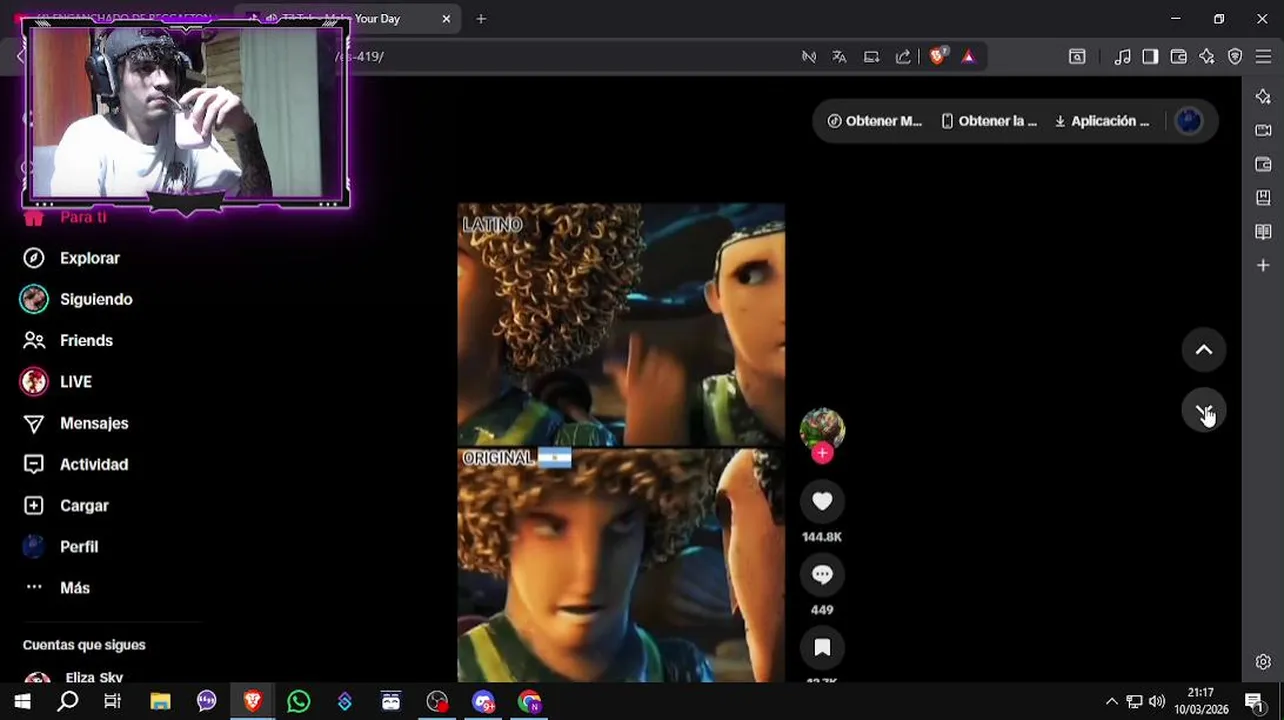Screen dimensions: 1284x720
Task: Open the 21:17 clock and date
Action: tap(1201, 702)
